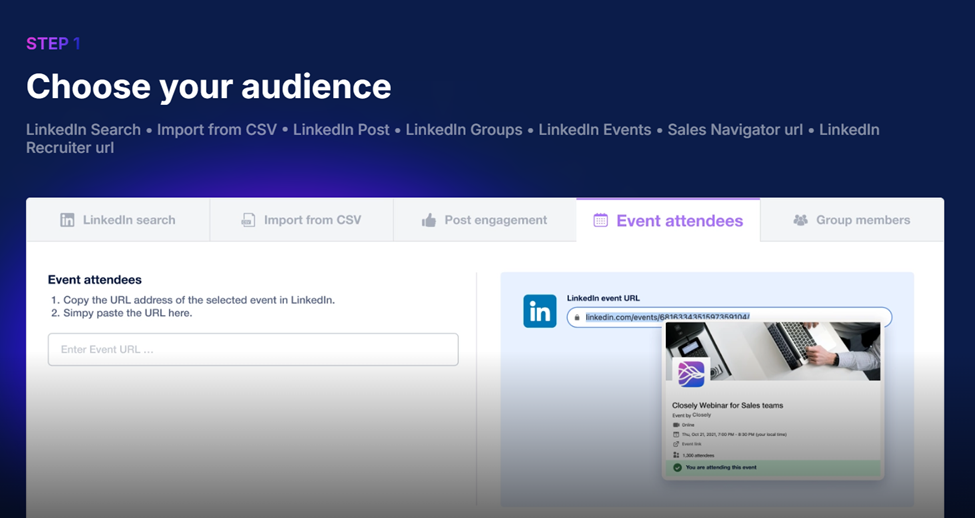Click the CSV file icon

coord(248,220)
